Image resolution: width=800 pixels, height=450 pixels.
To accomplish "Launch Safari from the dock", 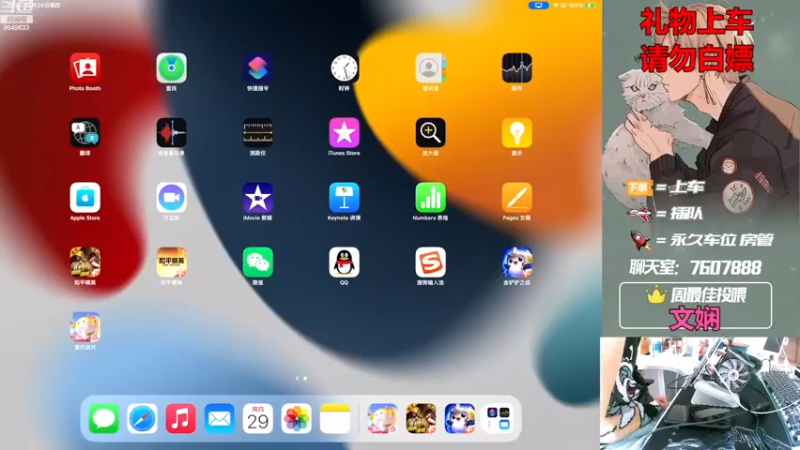I will (x=142, y=418).
